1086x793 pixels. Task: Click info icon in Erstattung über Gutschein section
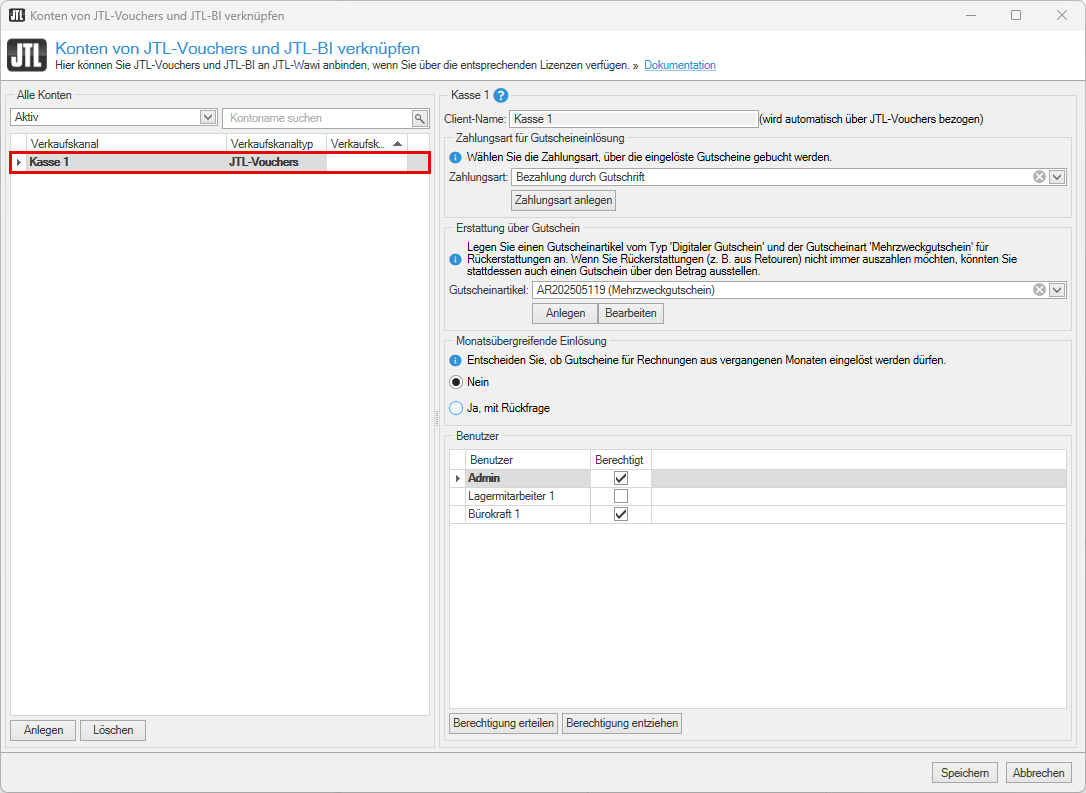[455, 259]
